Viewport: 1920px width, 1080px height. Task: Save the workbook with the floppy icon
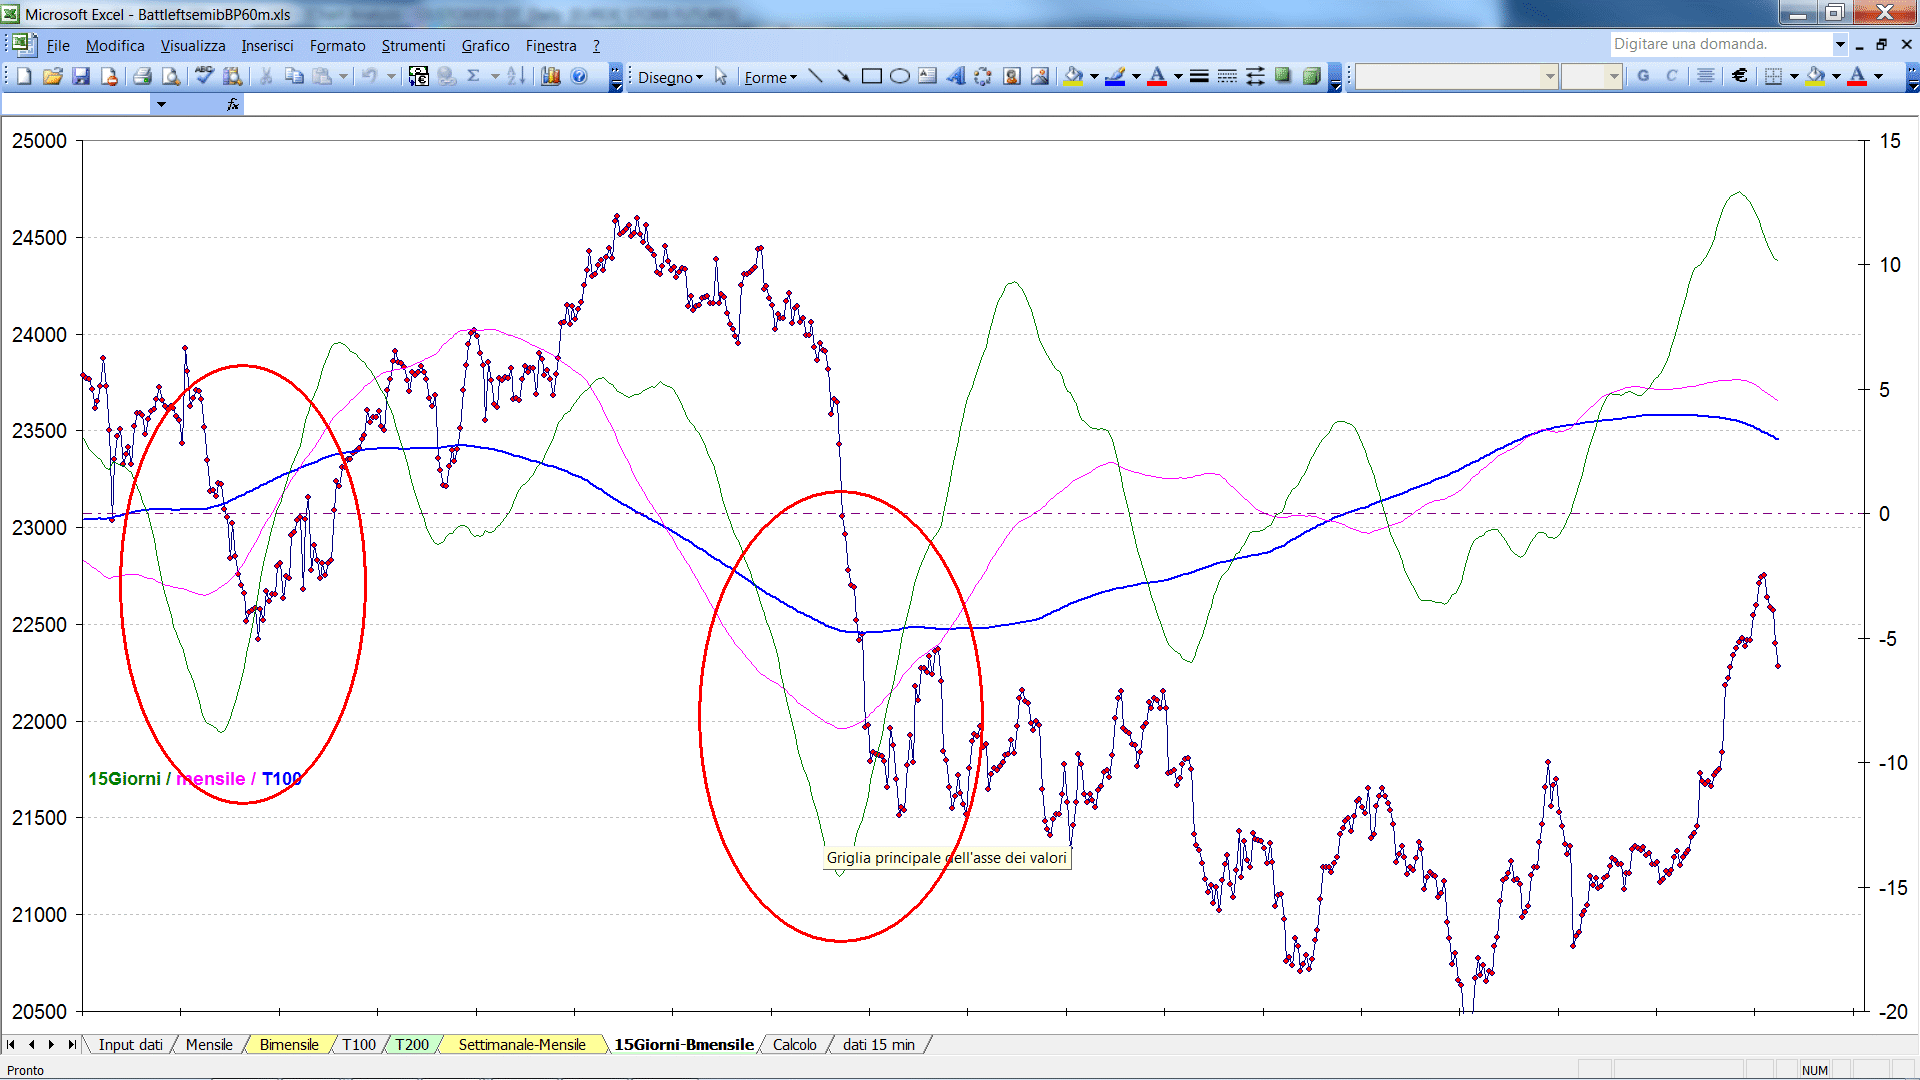point(81,76)
